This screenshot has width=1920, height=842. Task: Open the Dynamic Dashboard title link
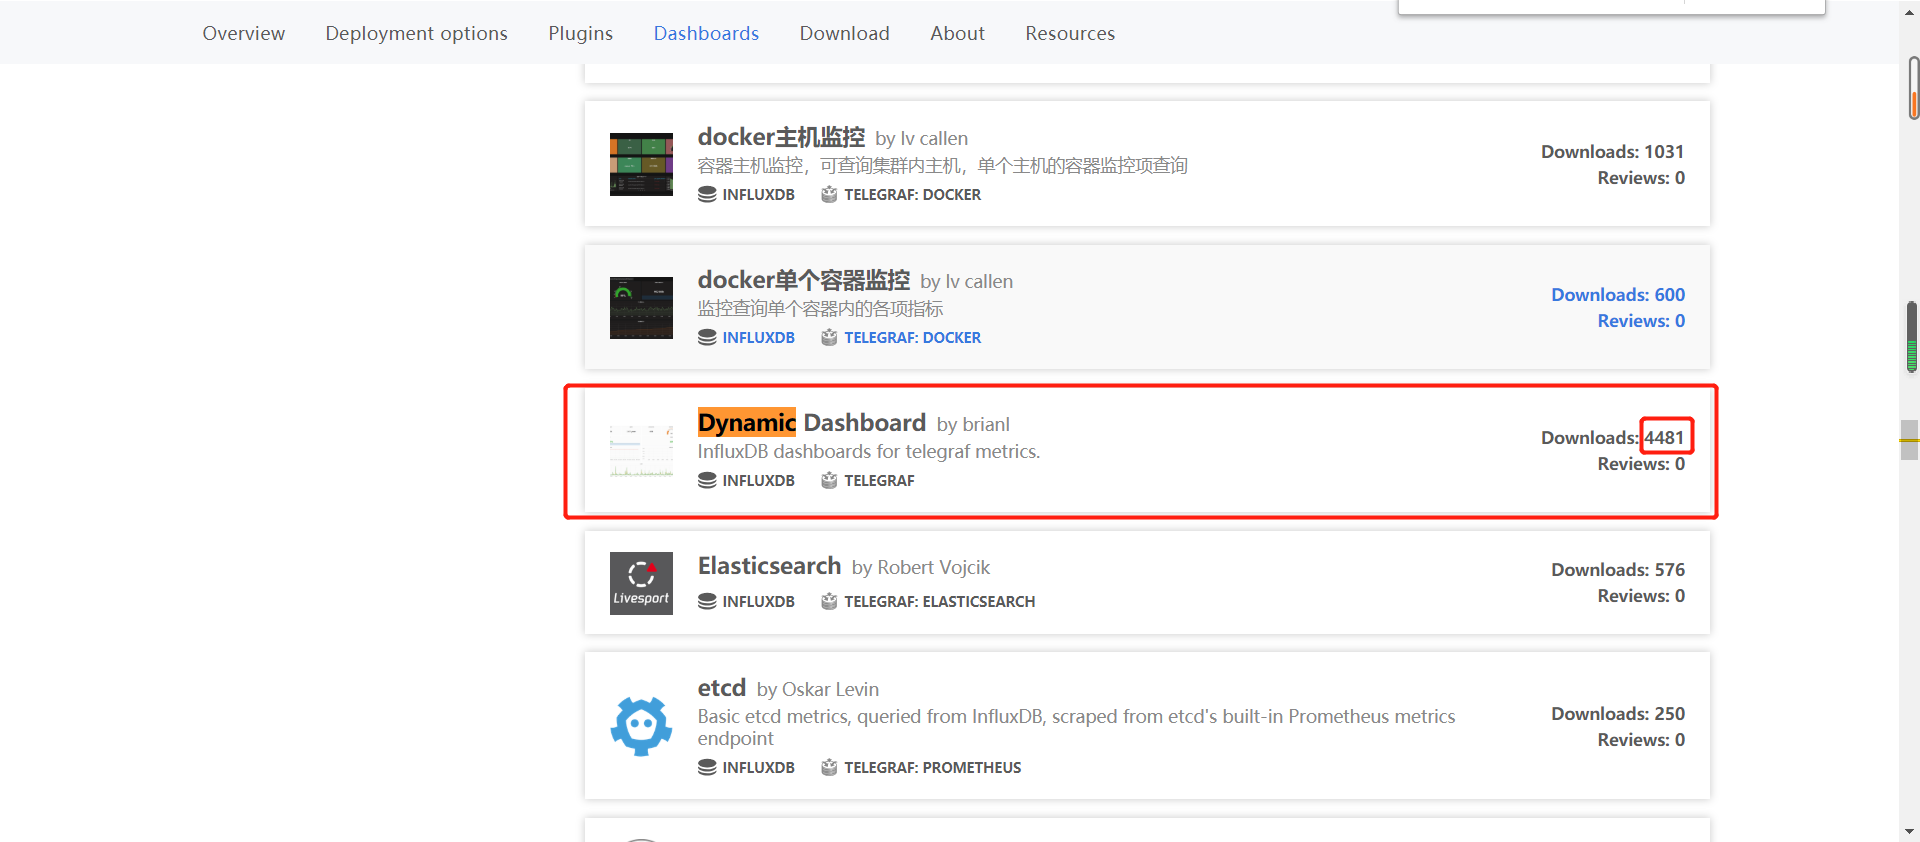[x=812, y=423]
